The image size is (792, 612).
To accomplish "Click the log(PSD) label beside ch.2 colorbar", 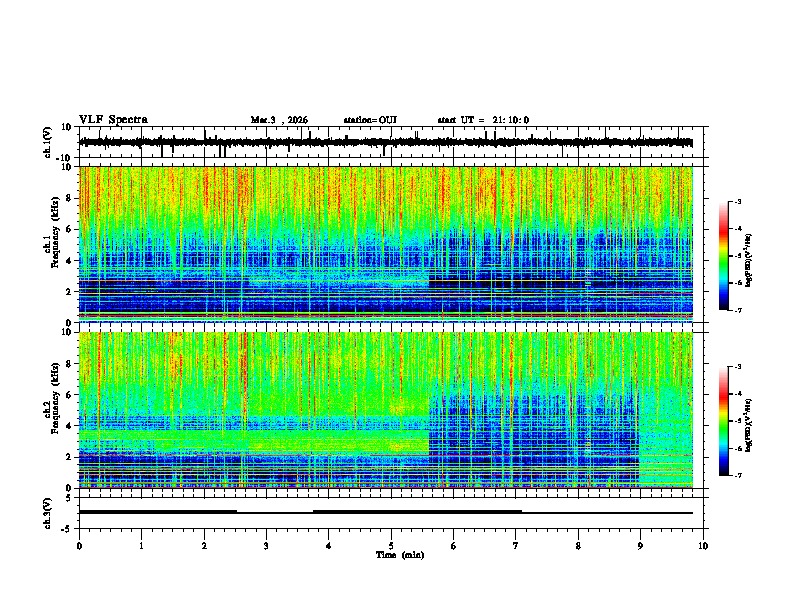I will (749, 424).
